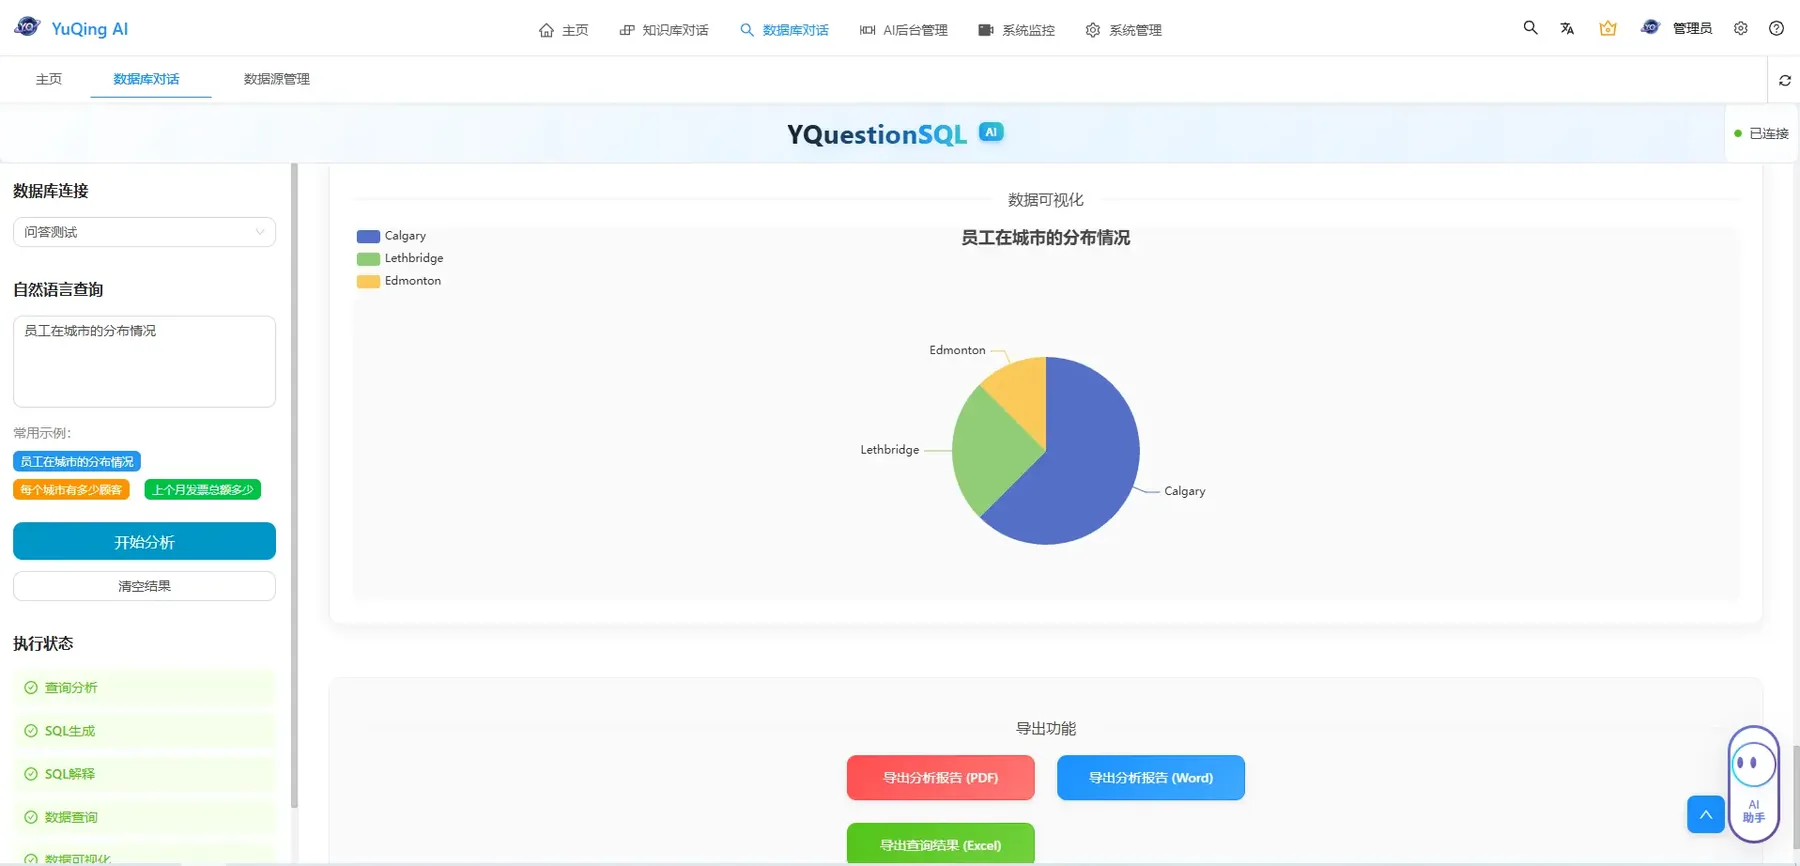Click the 数据查询 status check icon
The height and width of the screenshot is (866, 1800).
(x=31, y=817)
